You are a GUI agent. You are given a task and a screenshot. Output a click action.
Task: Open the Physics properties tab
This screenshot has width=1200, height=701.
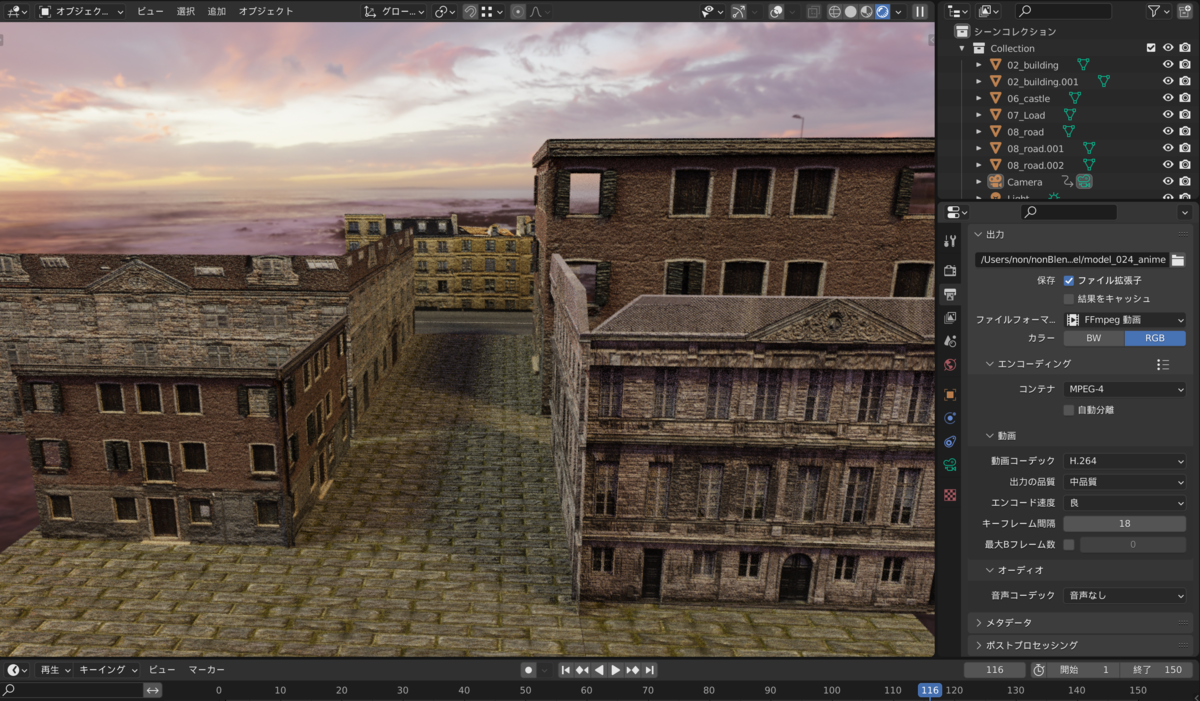coord(950,418)
